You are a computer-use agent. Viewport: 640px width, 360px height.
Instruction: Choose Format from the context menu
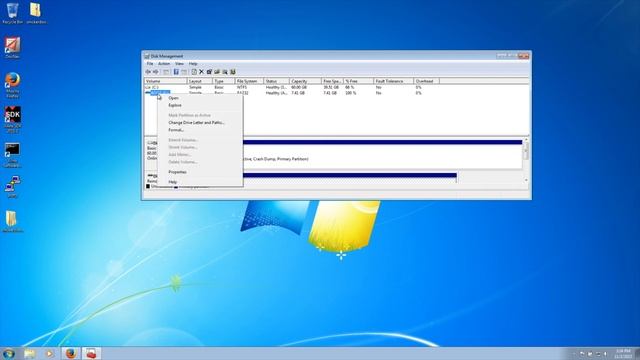coord(200,130)
